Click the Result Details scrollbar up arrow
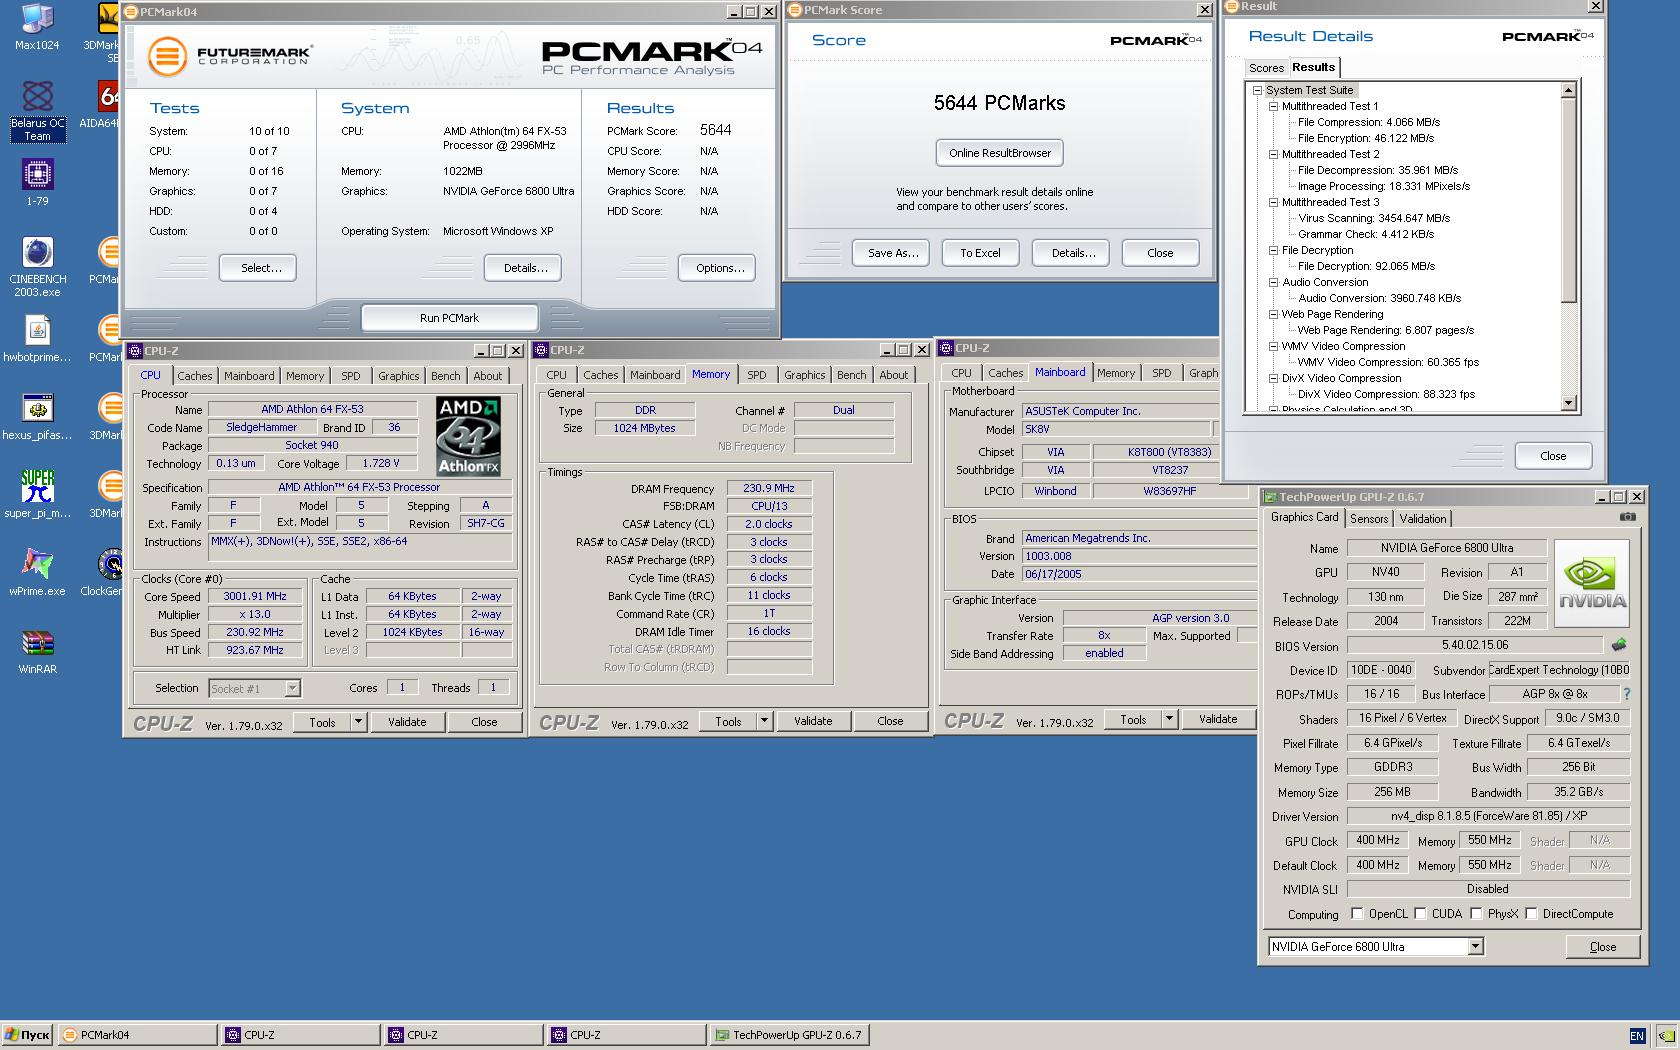1680x1050 pixels. 1568,91
